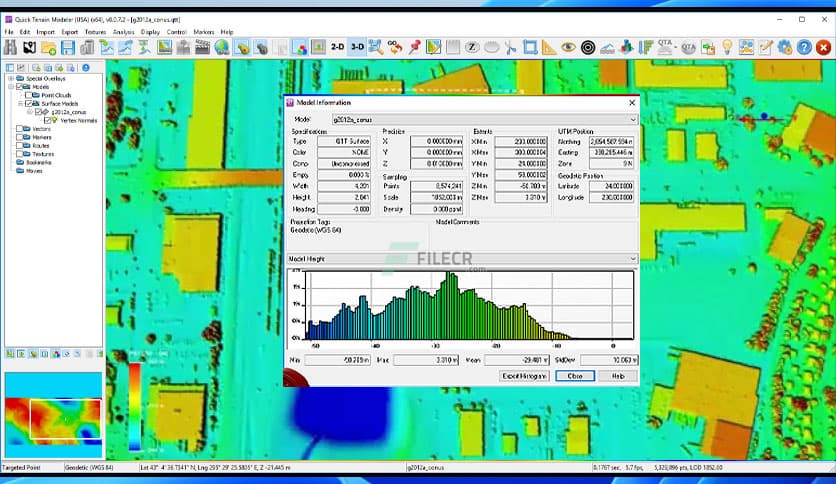
Task: Open the map marker icon in toolbar
Action: click(29, 47)
